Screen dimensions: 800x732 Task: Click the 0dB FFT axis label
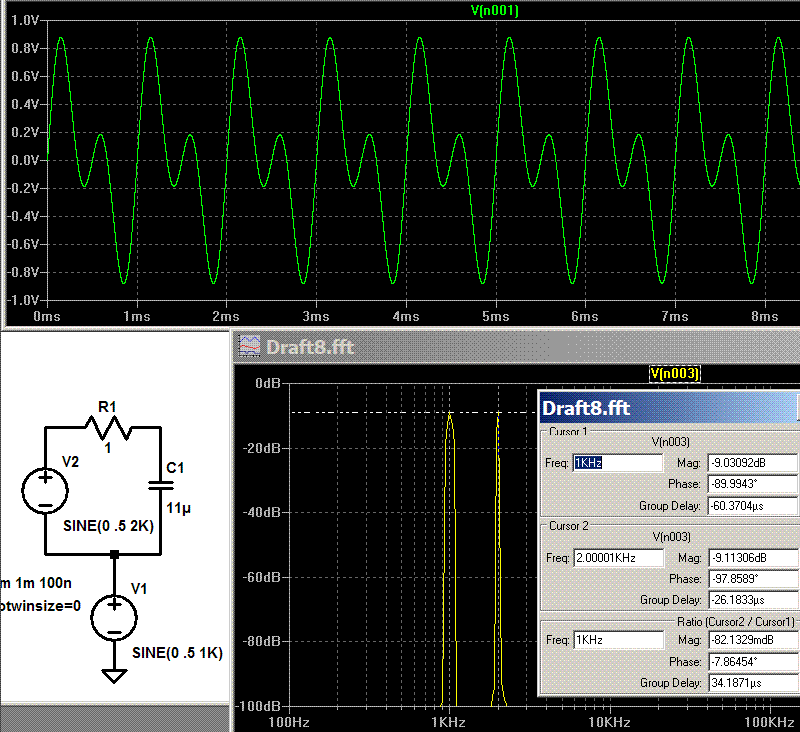coord(268,383)
